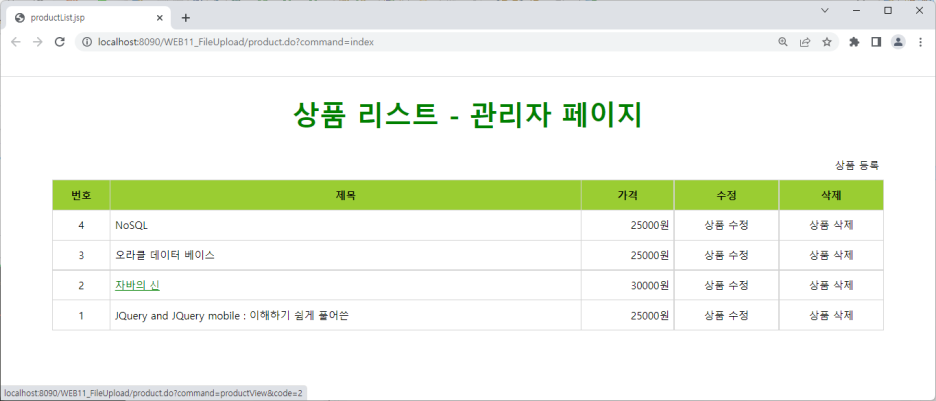Close the productList.jsp tab
The height and width of the screenshot is (401, 936).
tap(159, 18)
